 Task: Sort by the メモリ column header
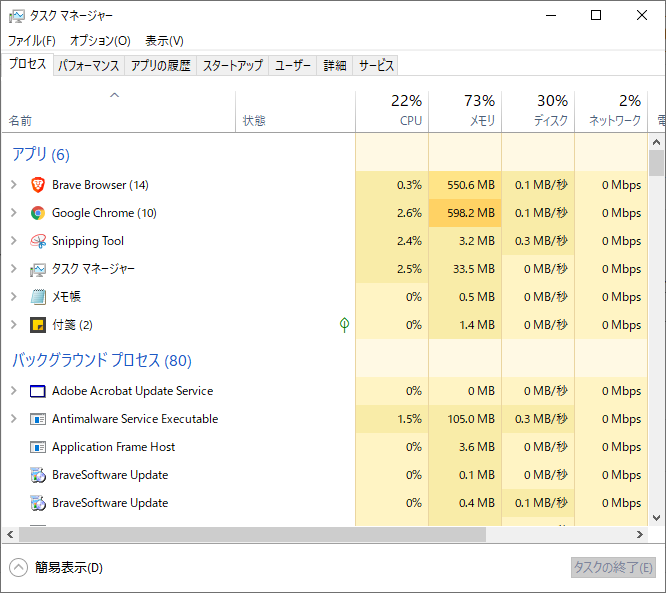point(465,111)
